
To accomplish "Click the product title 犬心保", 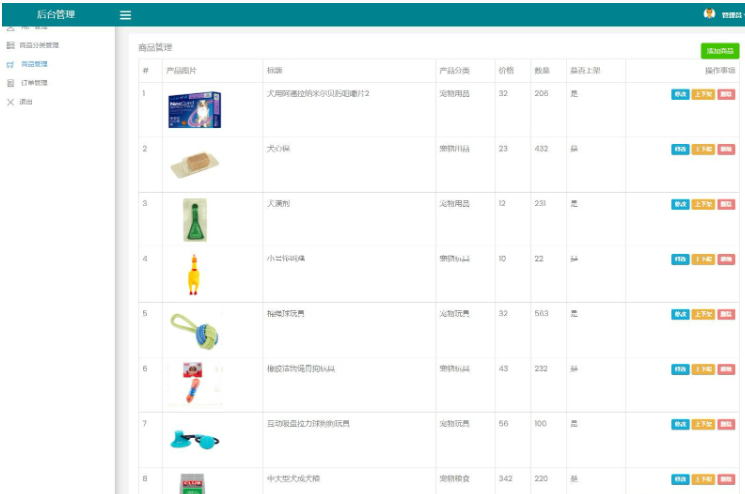I will click(x=278, y=149).
